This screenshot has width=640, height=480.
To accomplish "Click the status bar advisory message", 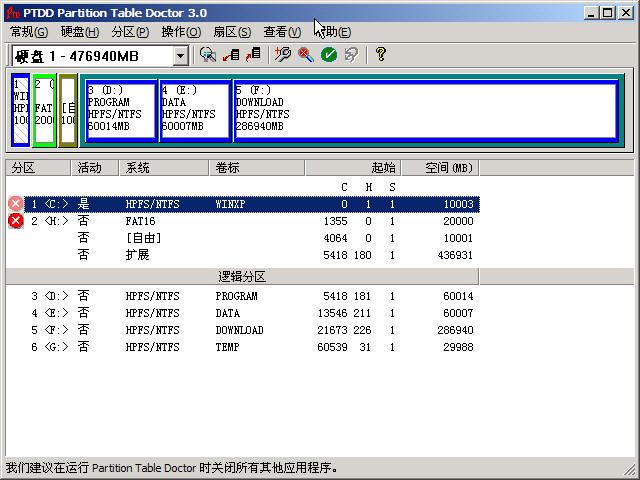I will 171,468.
